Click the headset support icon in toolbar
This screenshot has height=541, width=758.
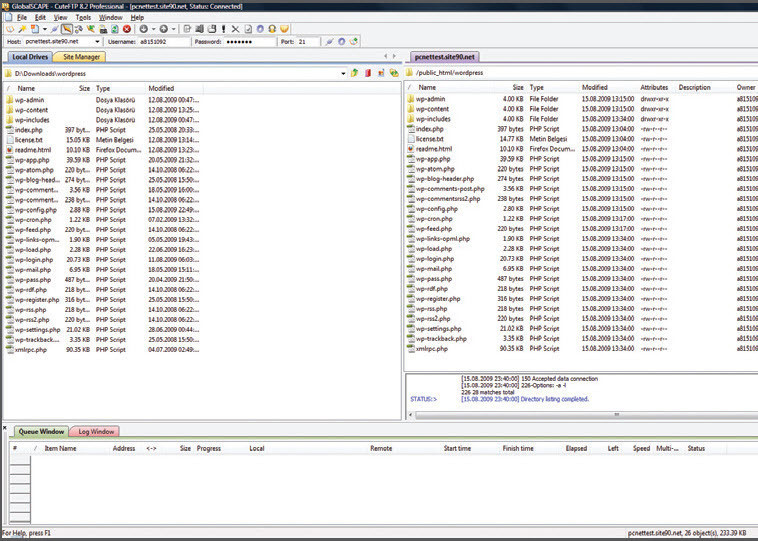click(272, 29)
